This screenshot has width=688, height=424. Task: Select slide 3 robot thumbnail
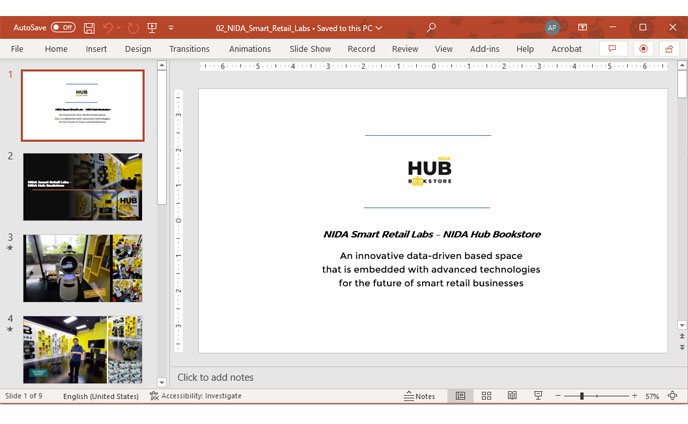coord(82,268)
